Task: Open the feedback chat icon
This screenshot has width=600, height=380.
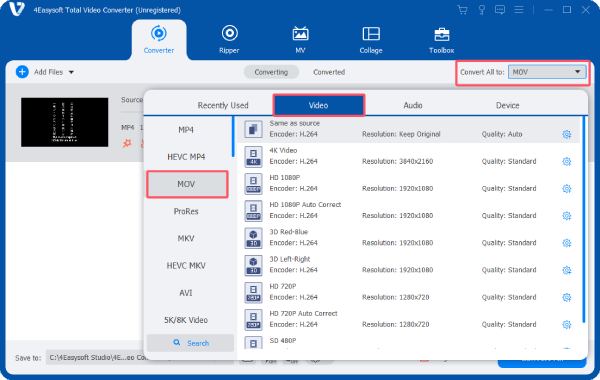Action: [500, 10]
